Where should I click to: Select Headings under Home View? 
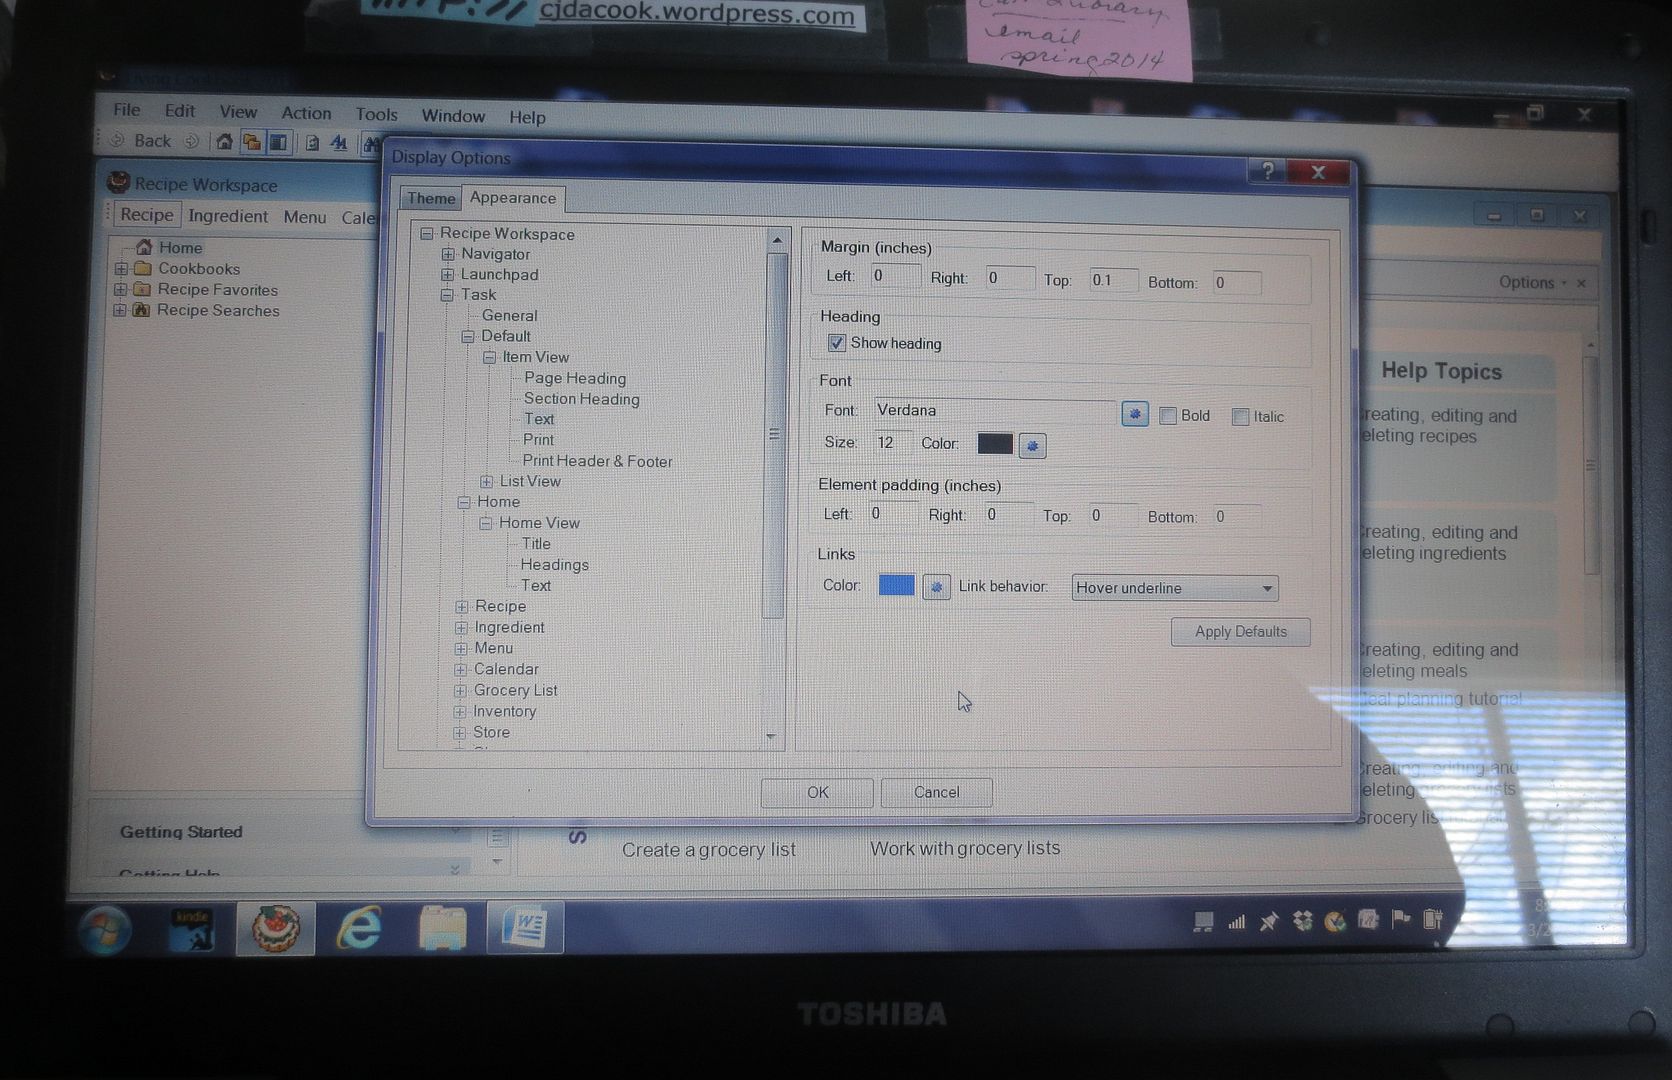(554, 565)
